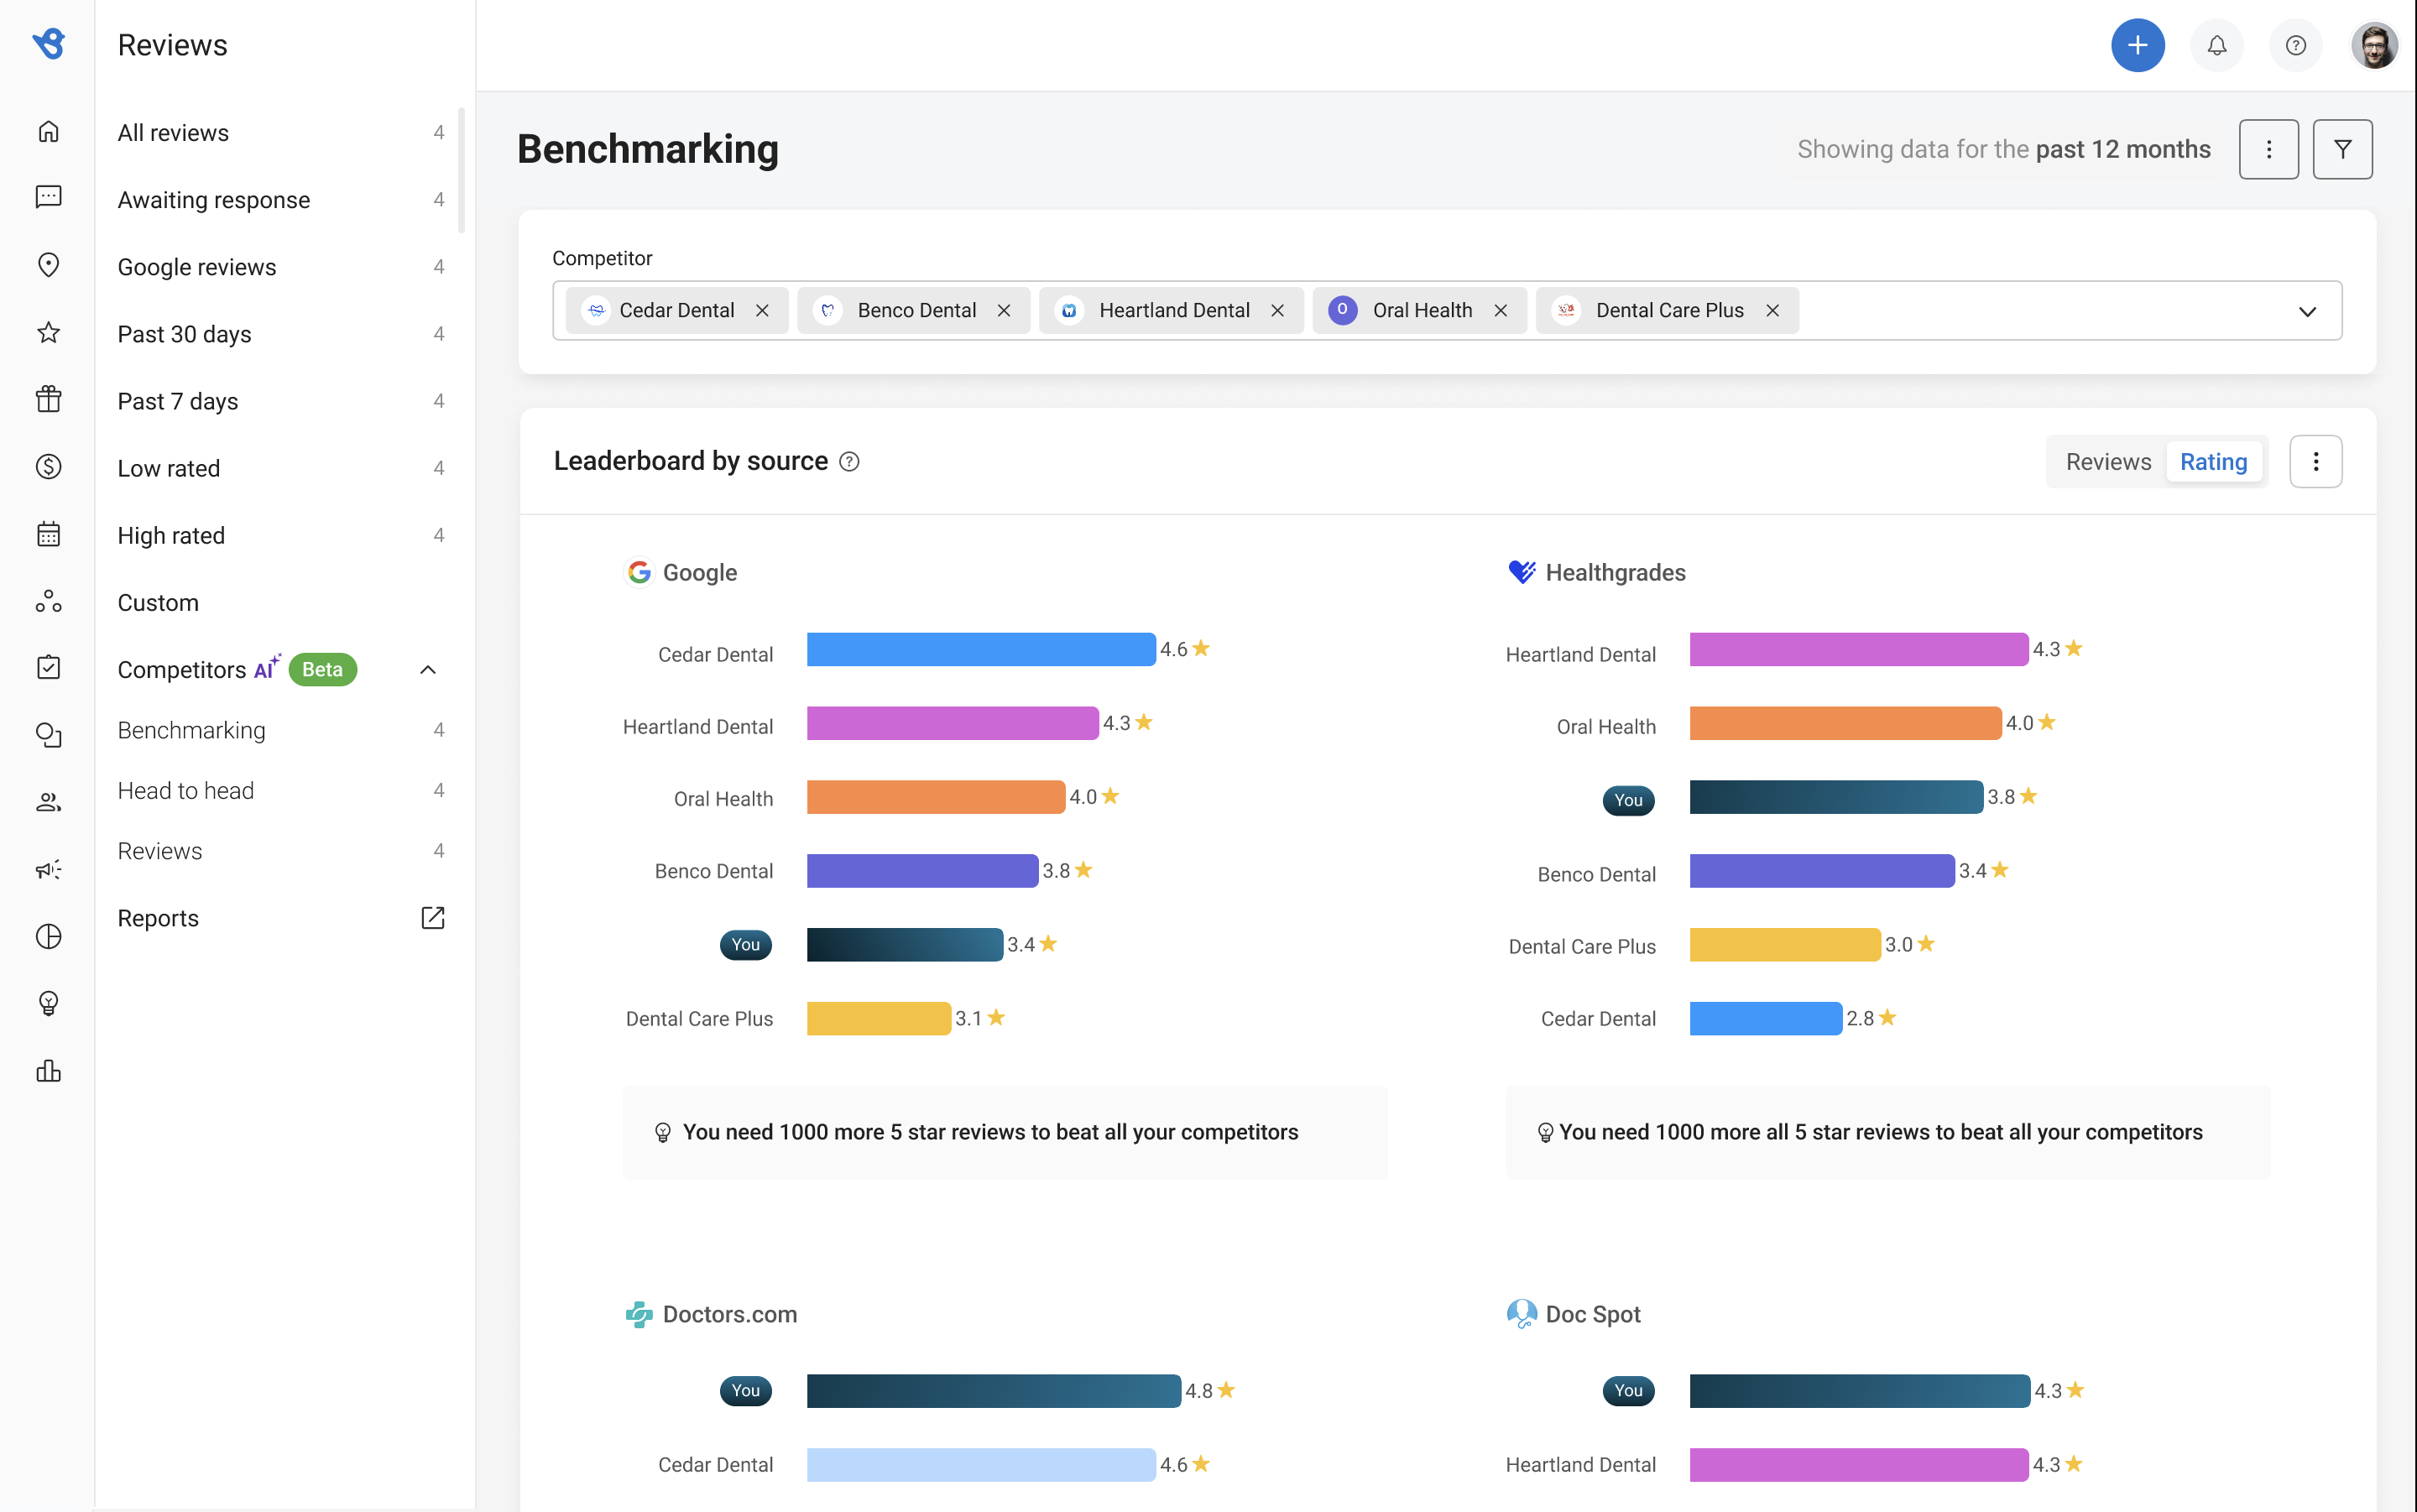The image size is (2417, 1512).
Task: Click past 12 months date range text
Action: (x=2122, y=149)
